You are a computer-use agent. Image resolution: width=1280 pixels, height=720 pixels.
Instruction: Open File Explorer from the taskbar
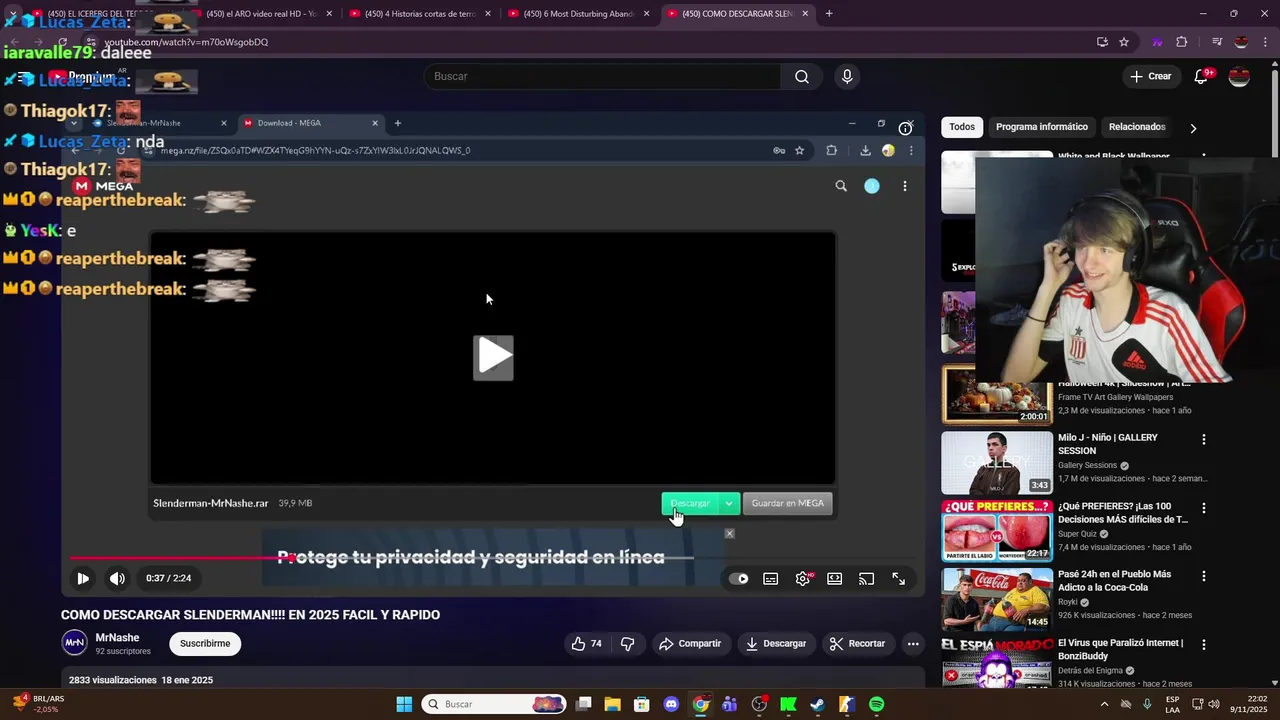coord(612,704)
